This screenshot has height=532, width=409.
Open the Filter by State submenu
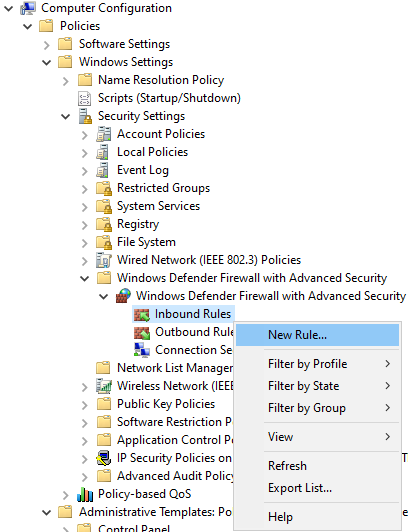(317, 386)
